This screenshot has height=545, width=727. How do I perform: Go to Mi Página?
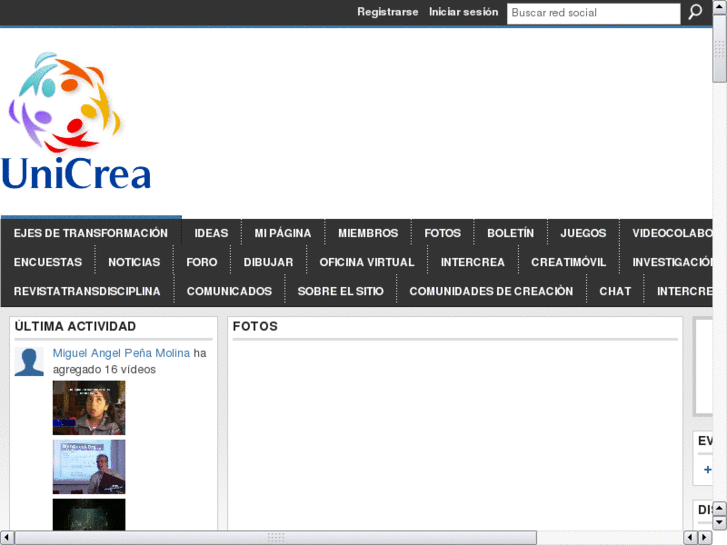[x=282, y=233]
